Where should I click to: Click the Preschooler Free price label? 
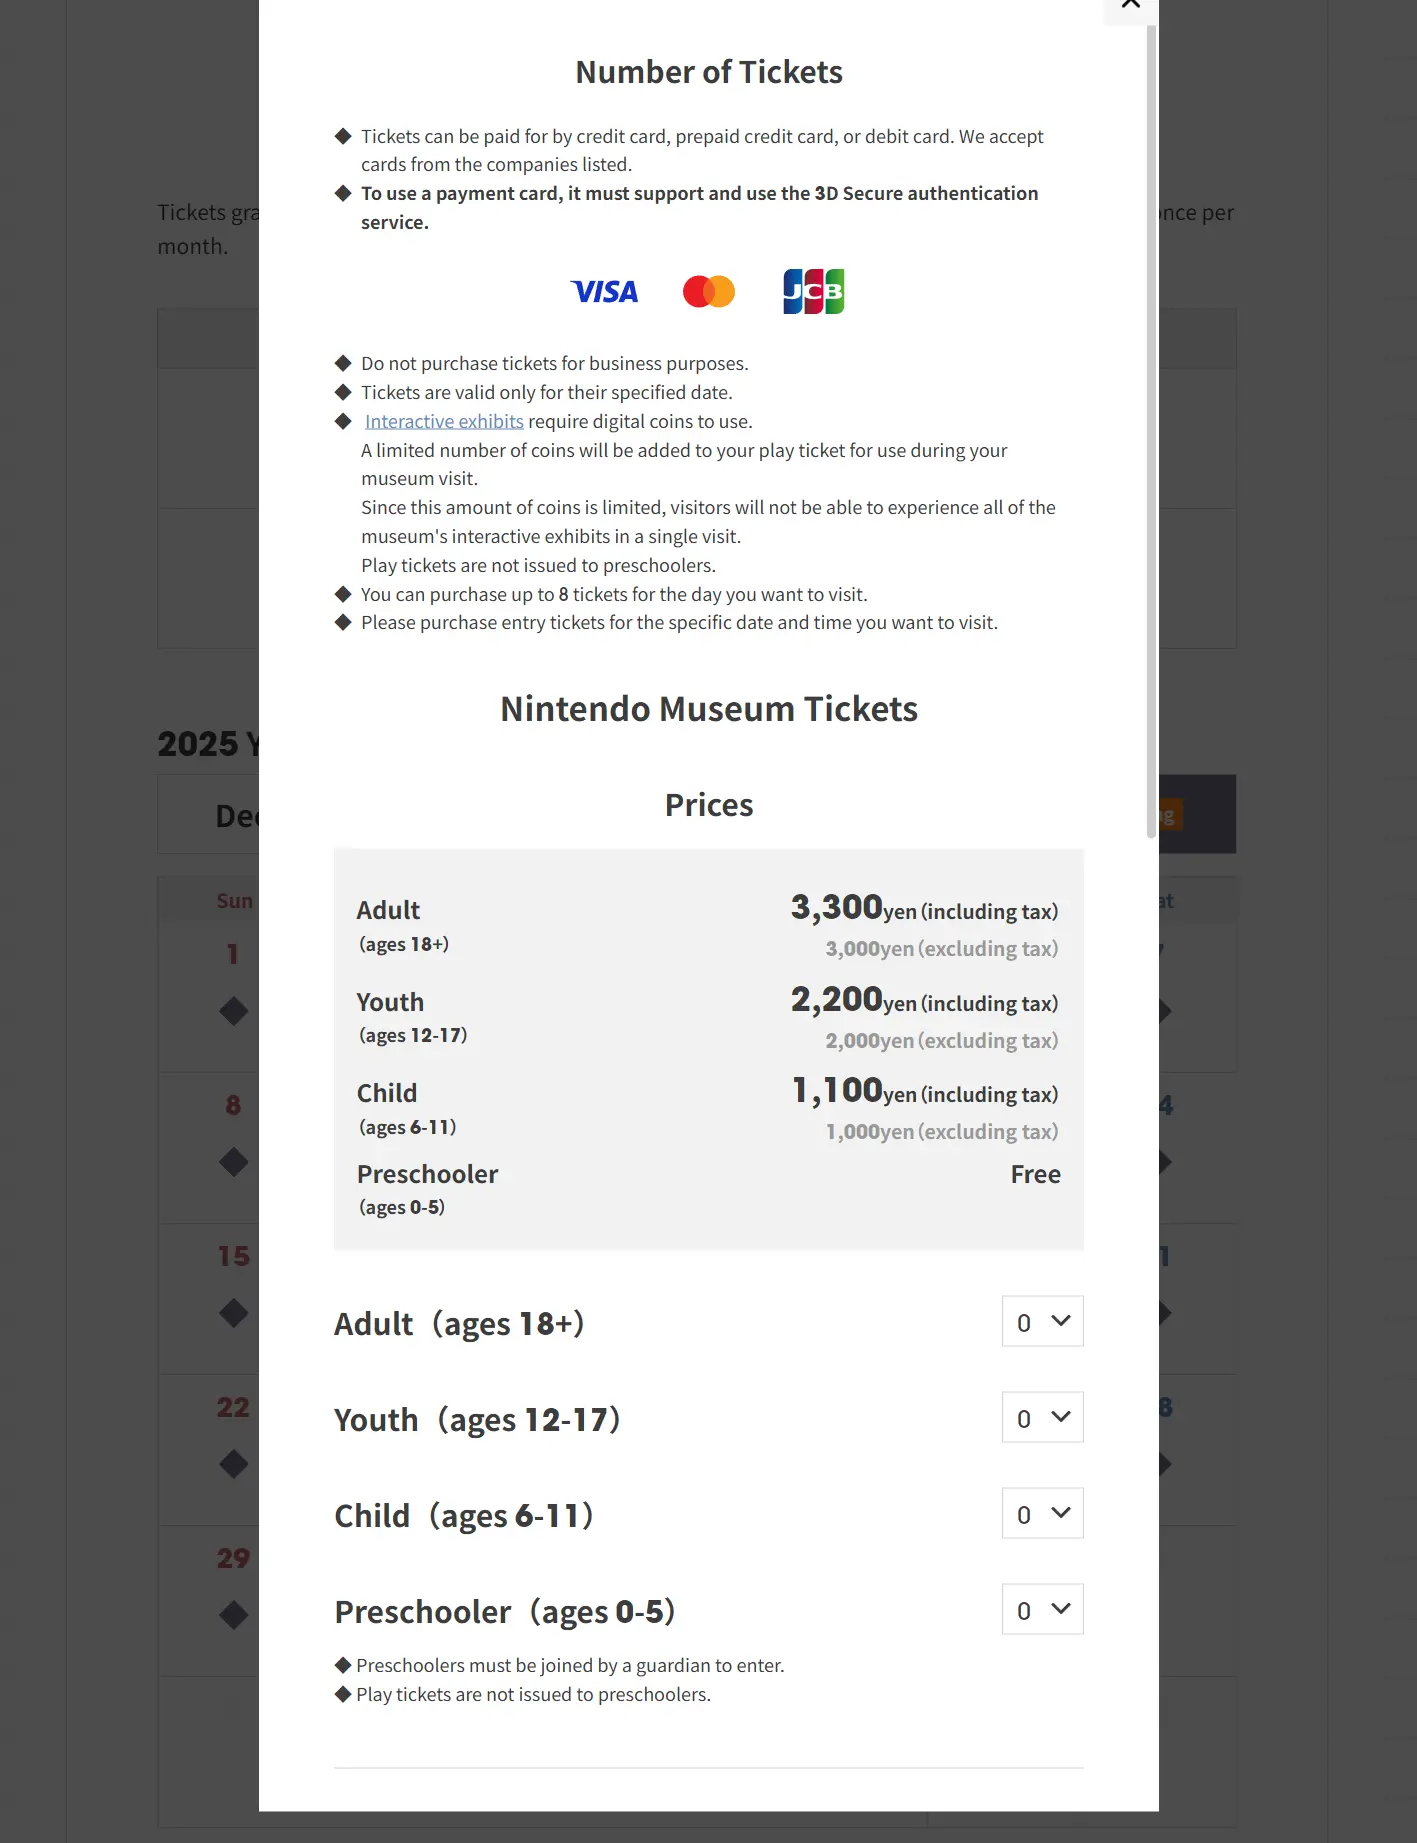pos(1035,1175)
